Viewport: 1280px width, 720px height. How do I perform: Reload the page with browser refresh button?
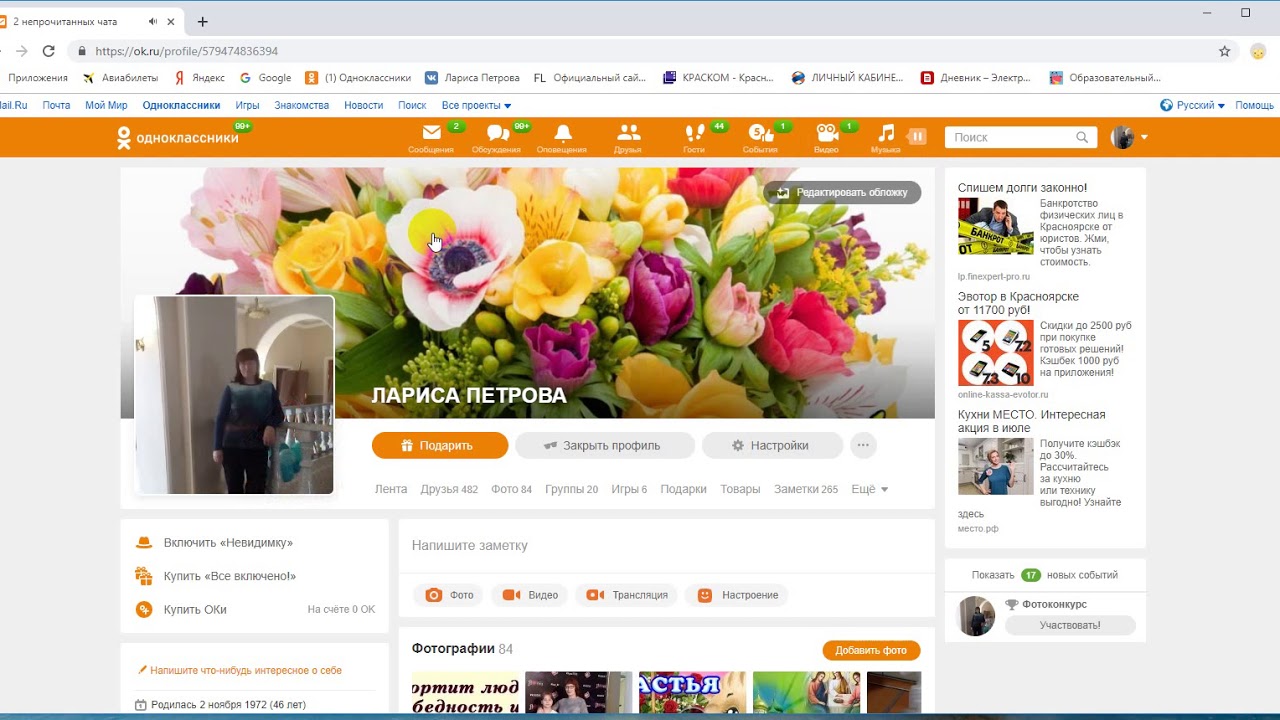tap(48, 51)
